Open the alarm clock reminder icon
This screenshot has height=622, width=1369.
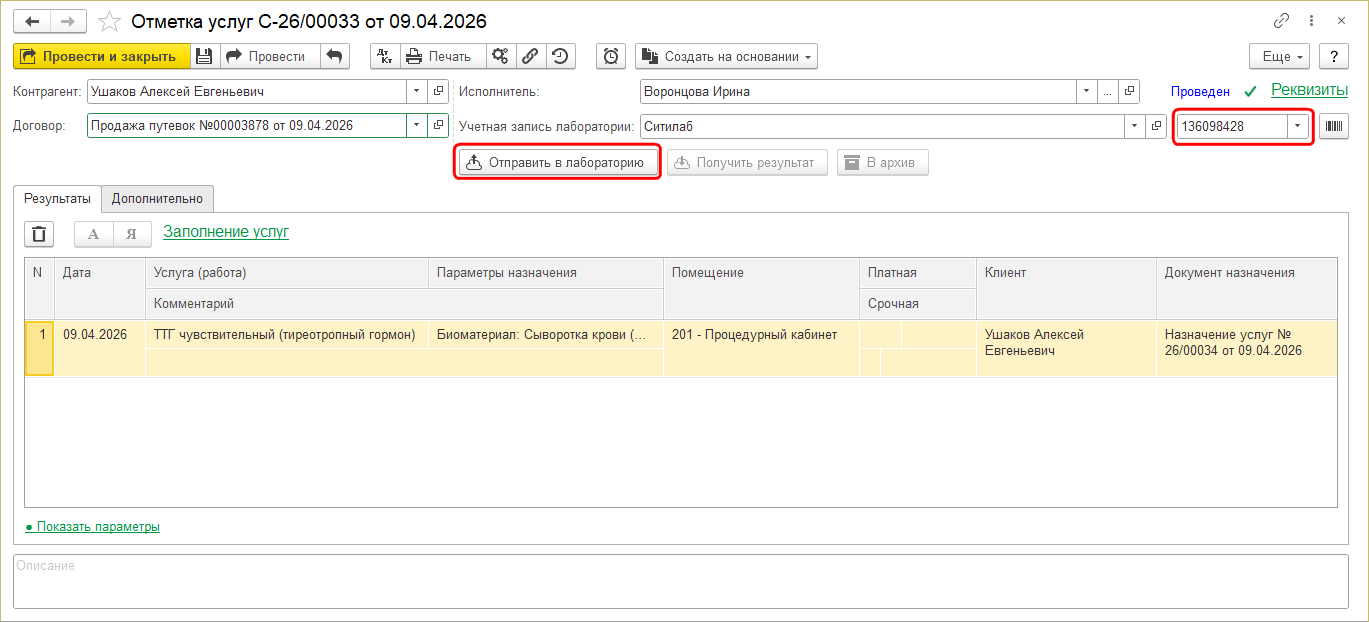pos(611,56)
